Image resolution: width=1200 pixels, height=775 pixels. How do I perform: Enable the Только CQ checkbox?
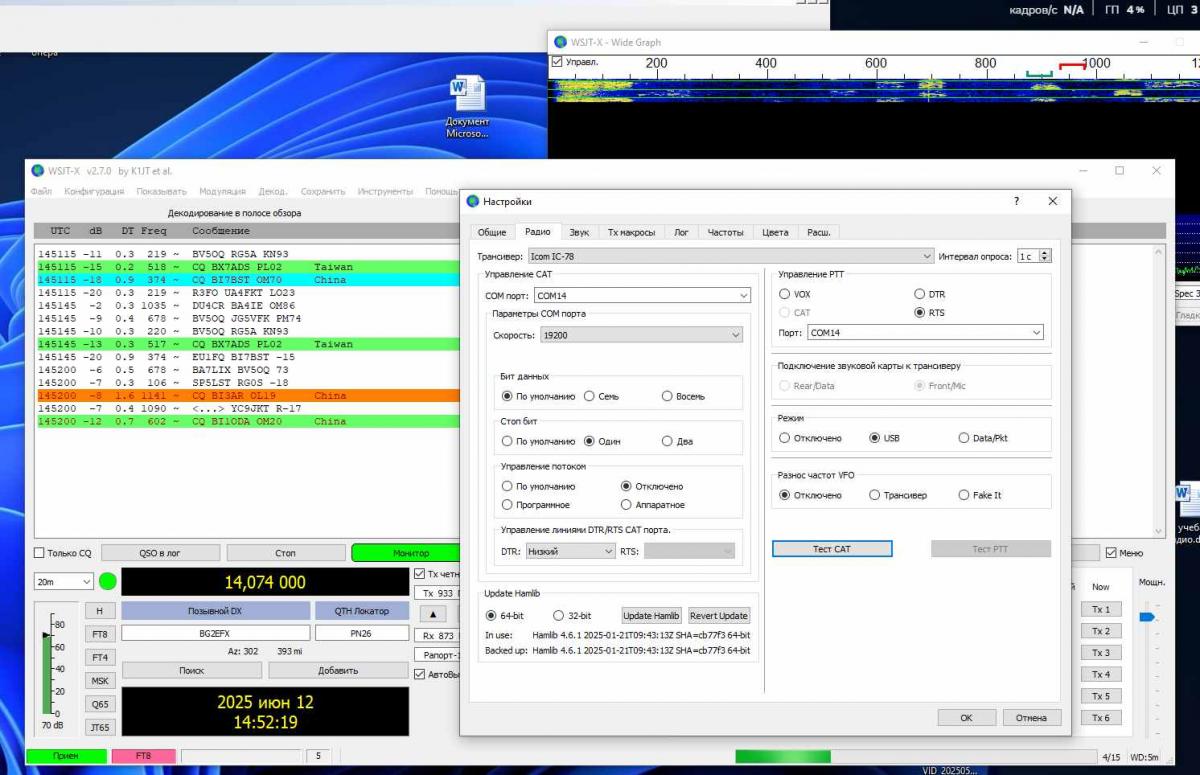click(40, 553)
